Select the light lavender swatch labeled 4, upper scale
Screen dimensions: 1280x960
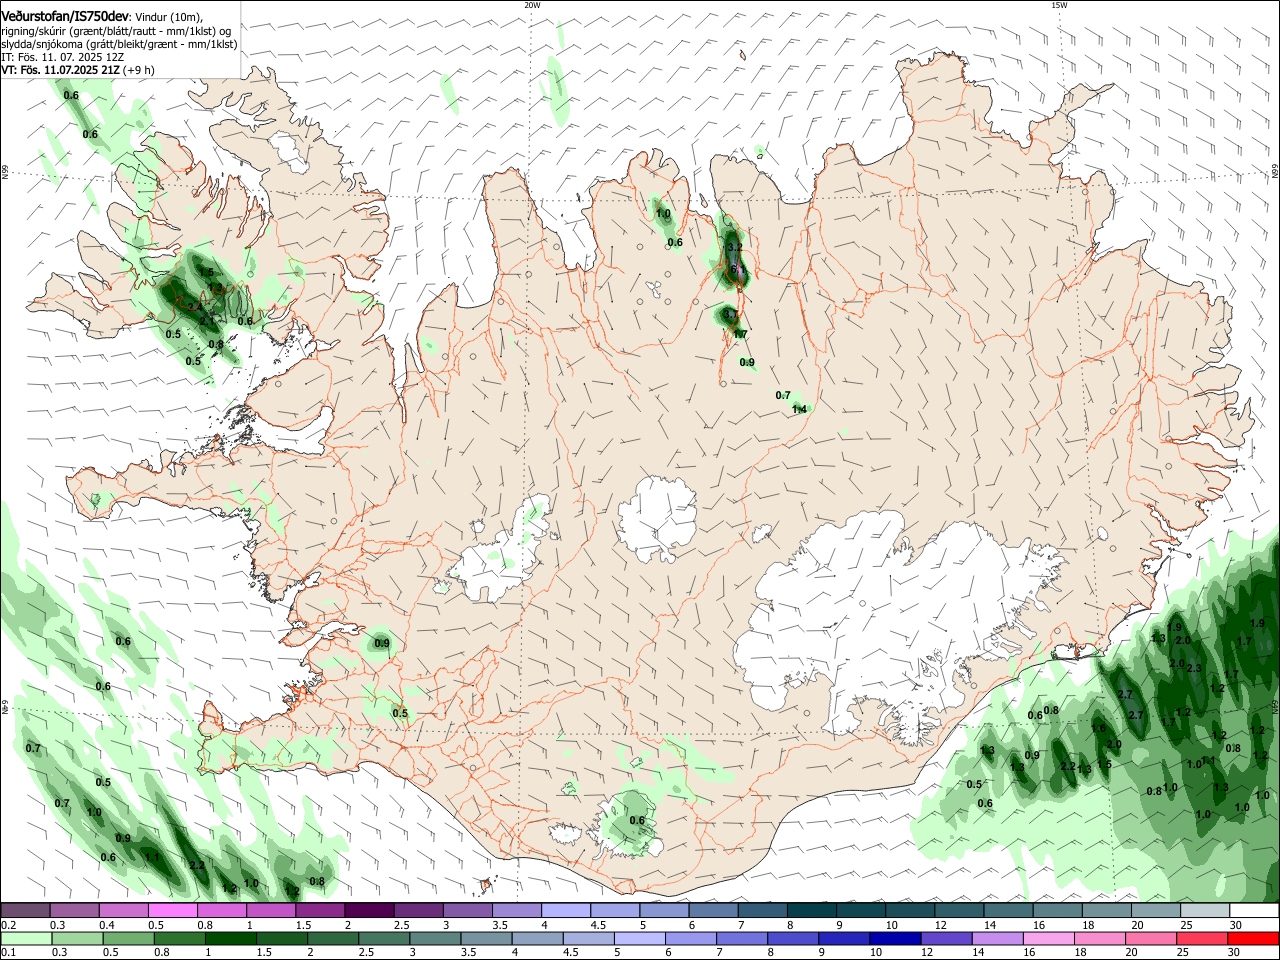click(x=566, y=910)
